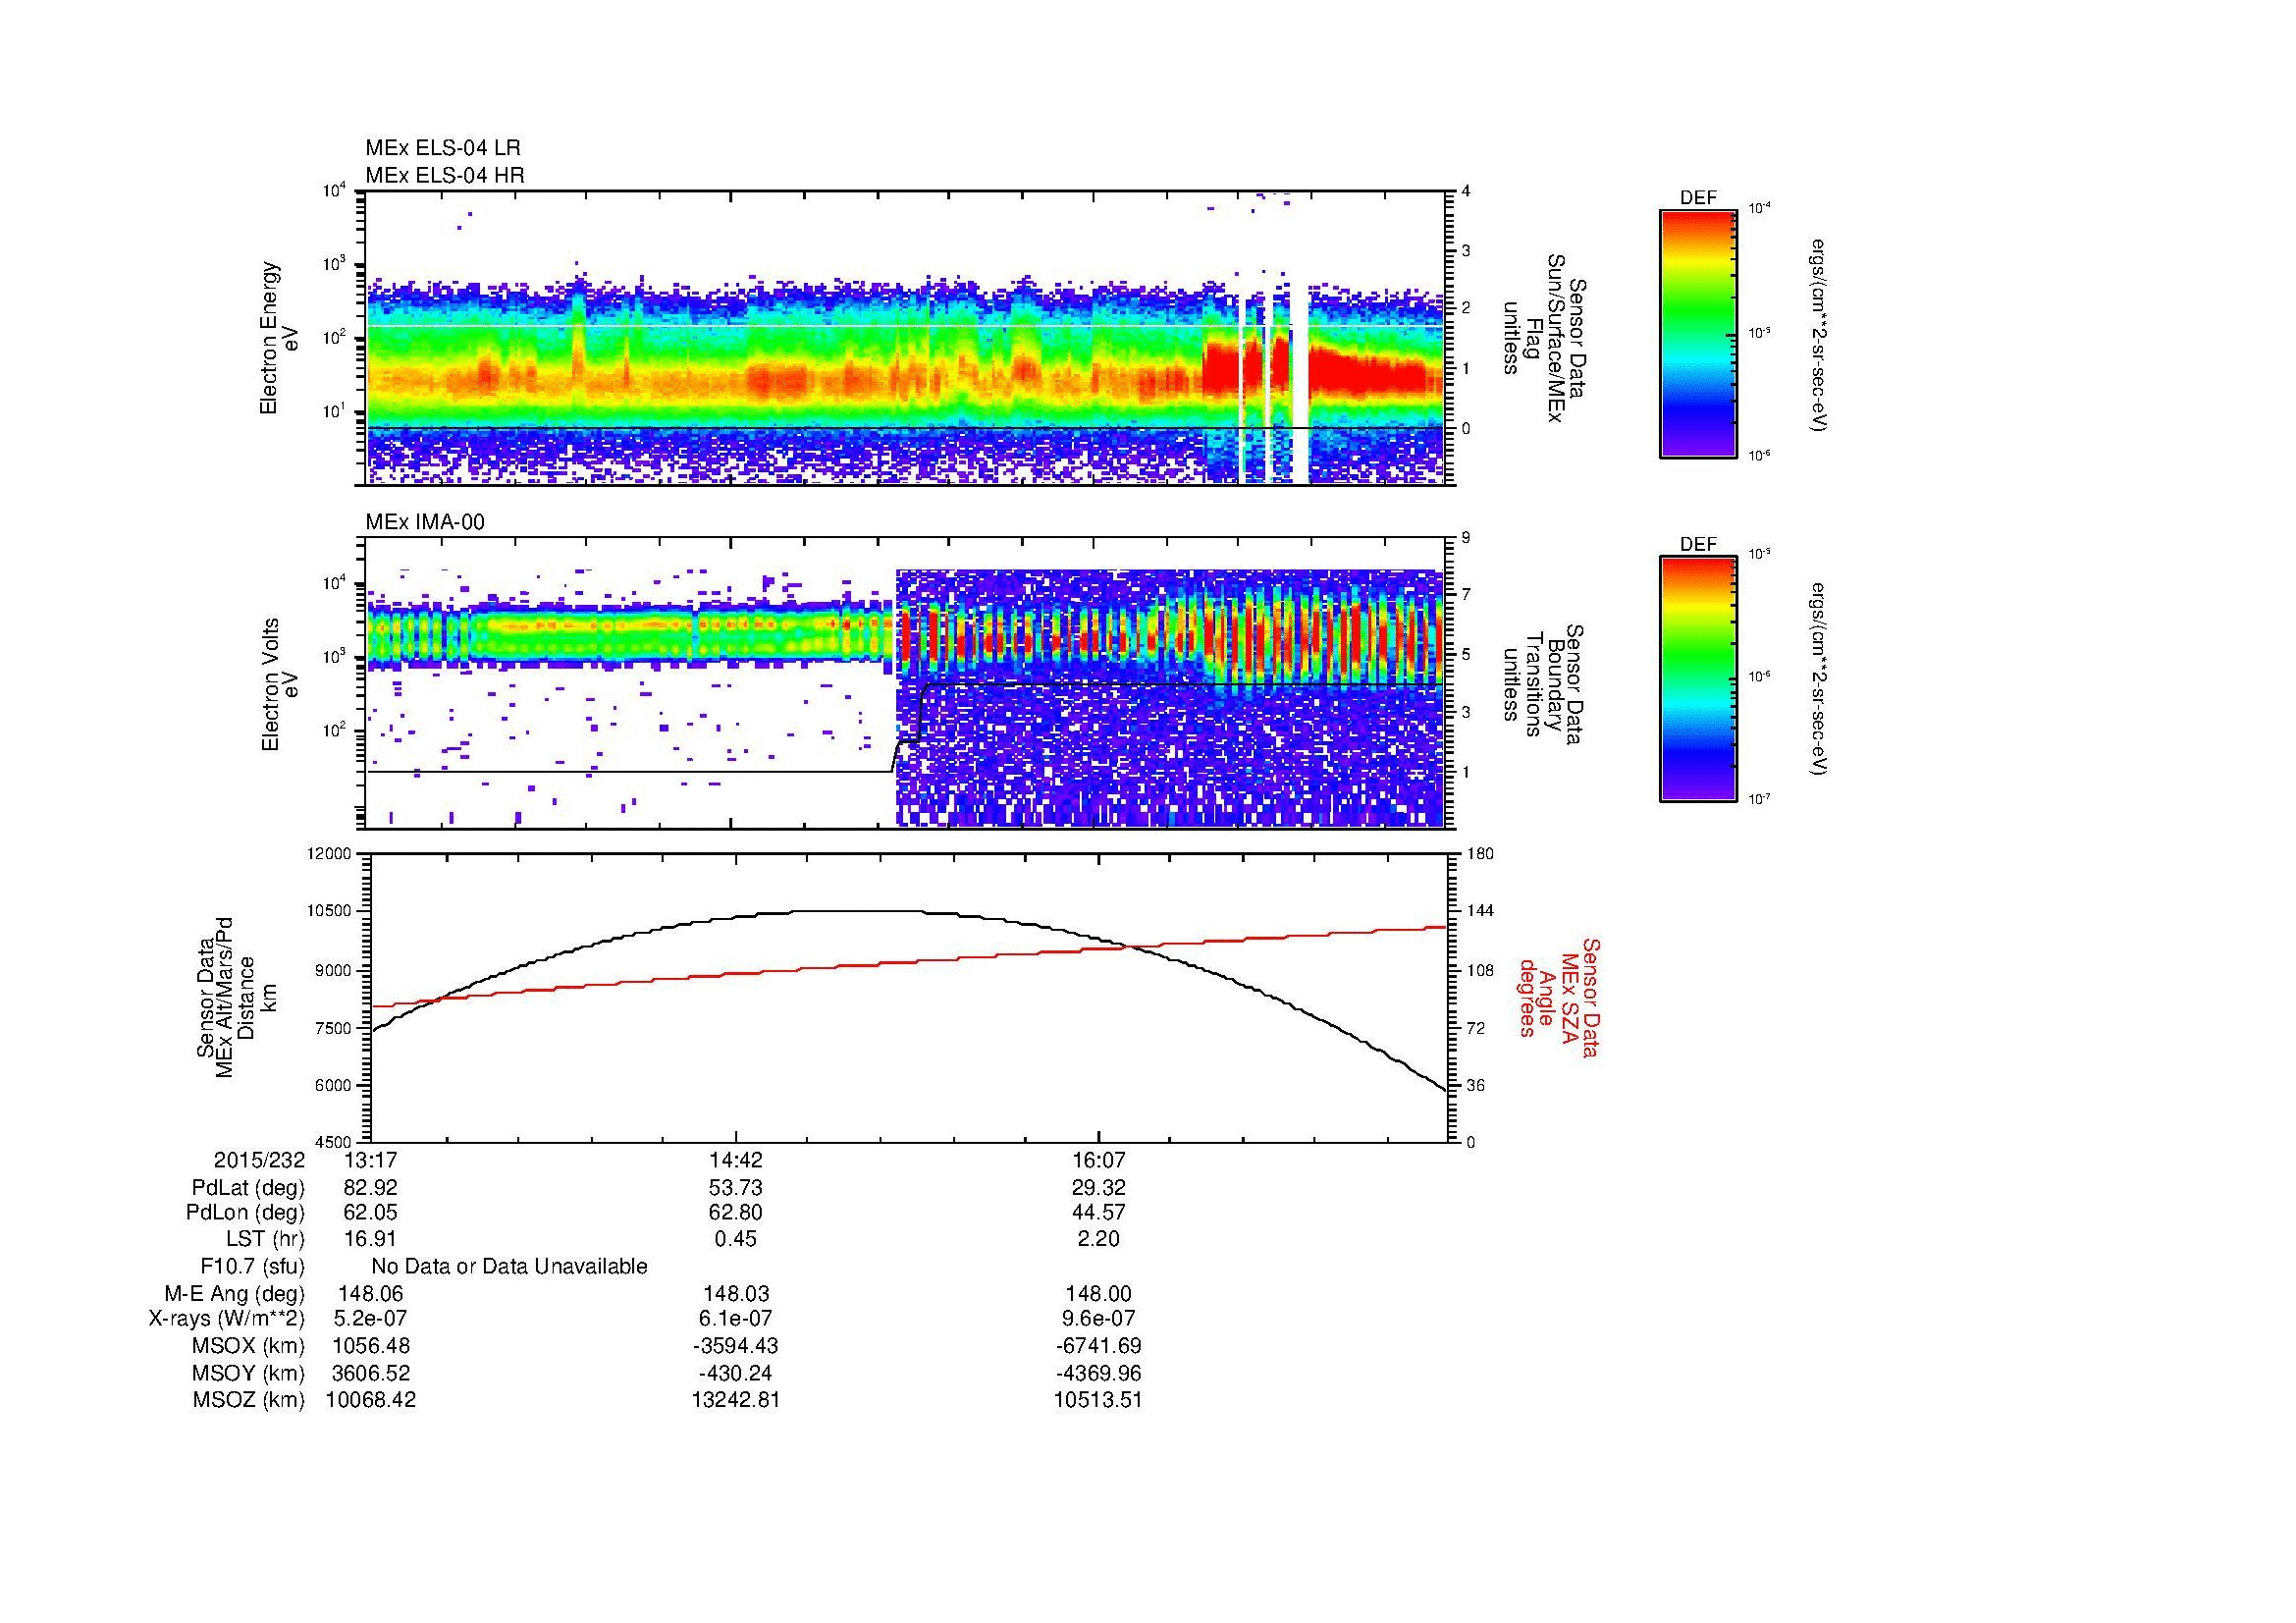
Task: Click the 12000 altitude axis tick
Action: (330, 854)
